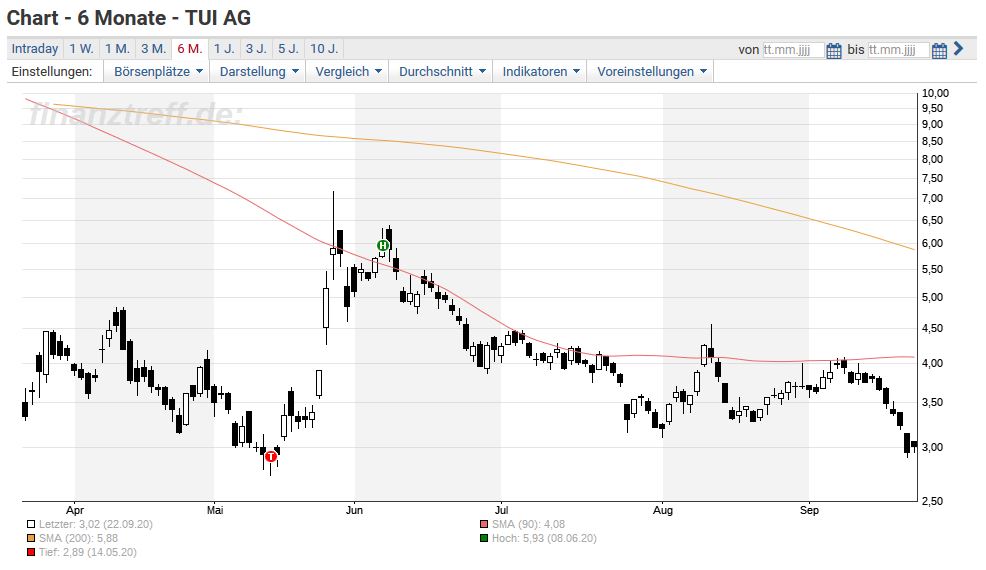The width and height of the screenshot is (986, 570).
Task: Click the green Hoch legend swatch
Action: [x=484, y=538]
